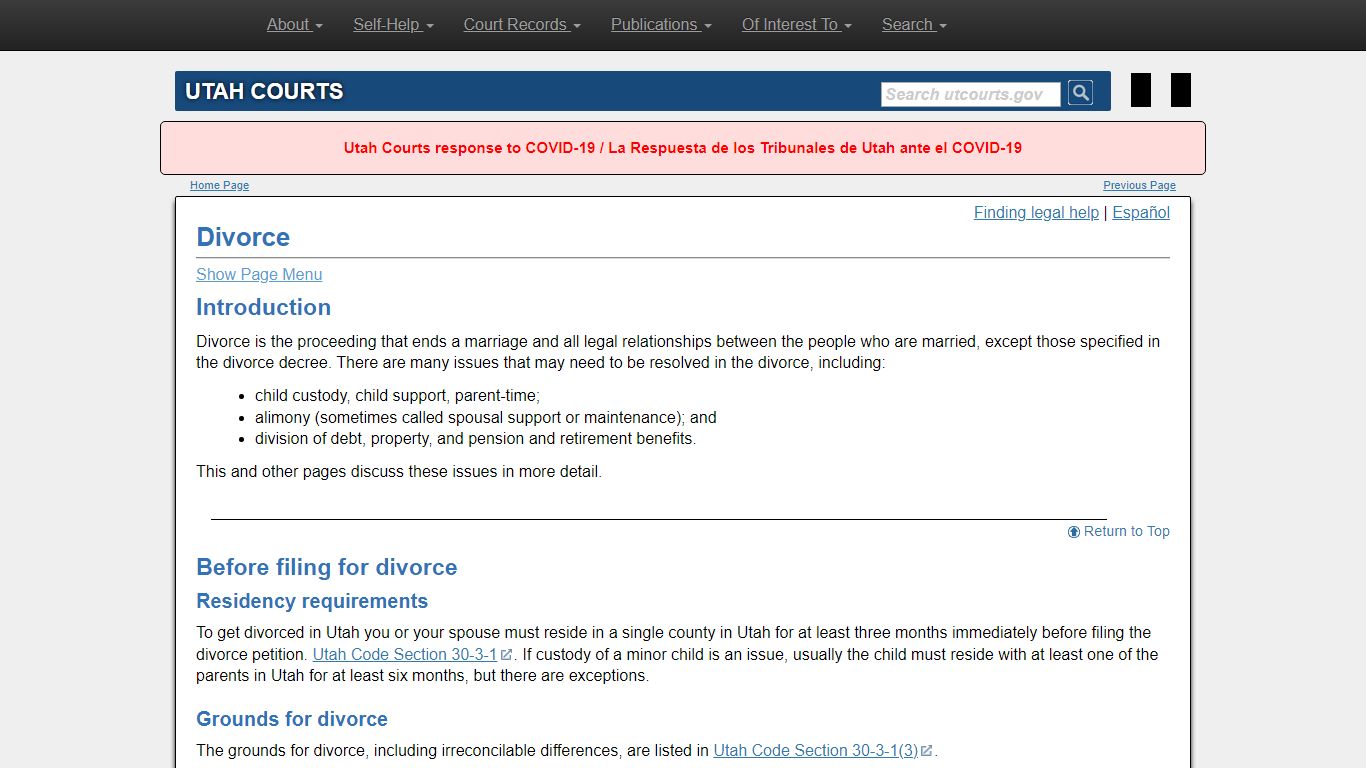This screenshot has height=768, width=1366.
Task: Click the Search utcourts.gov input field
Action: [x=970, y=94]
